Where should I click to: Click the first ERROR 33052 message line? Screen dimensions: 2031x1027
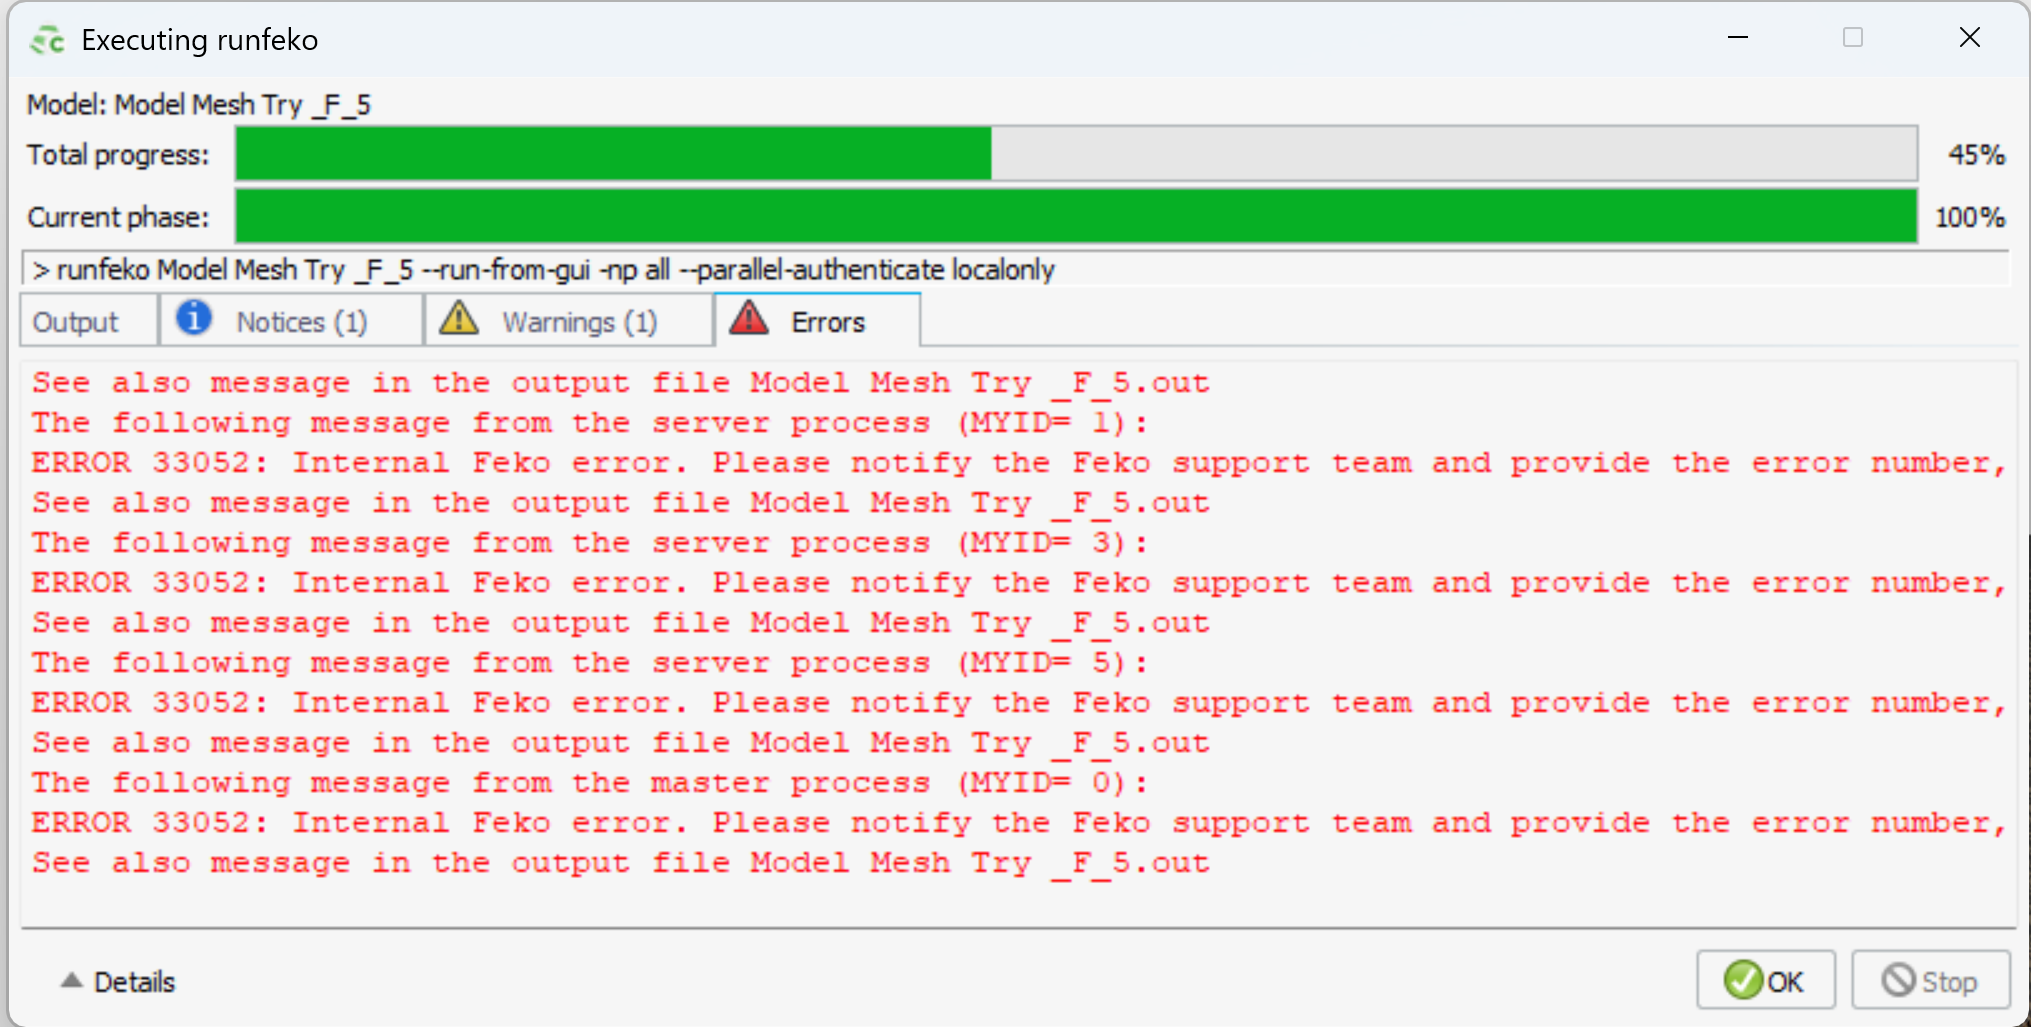(1019, 463)
